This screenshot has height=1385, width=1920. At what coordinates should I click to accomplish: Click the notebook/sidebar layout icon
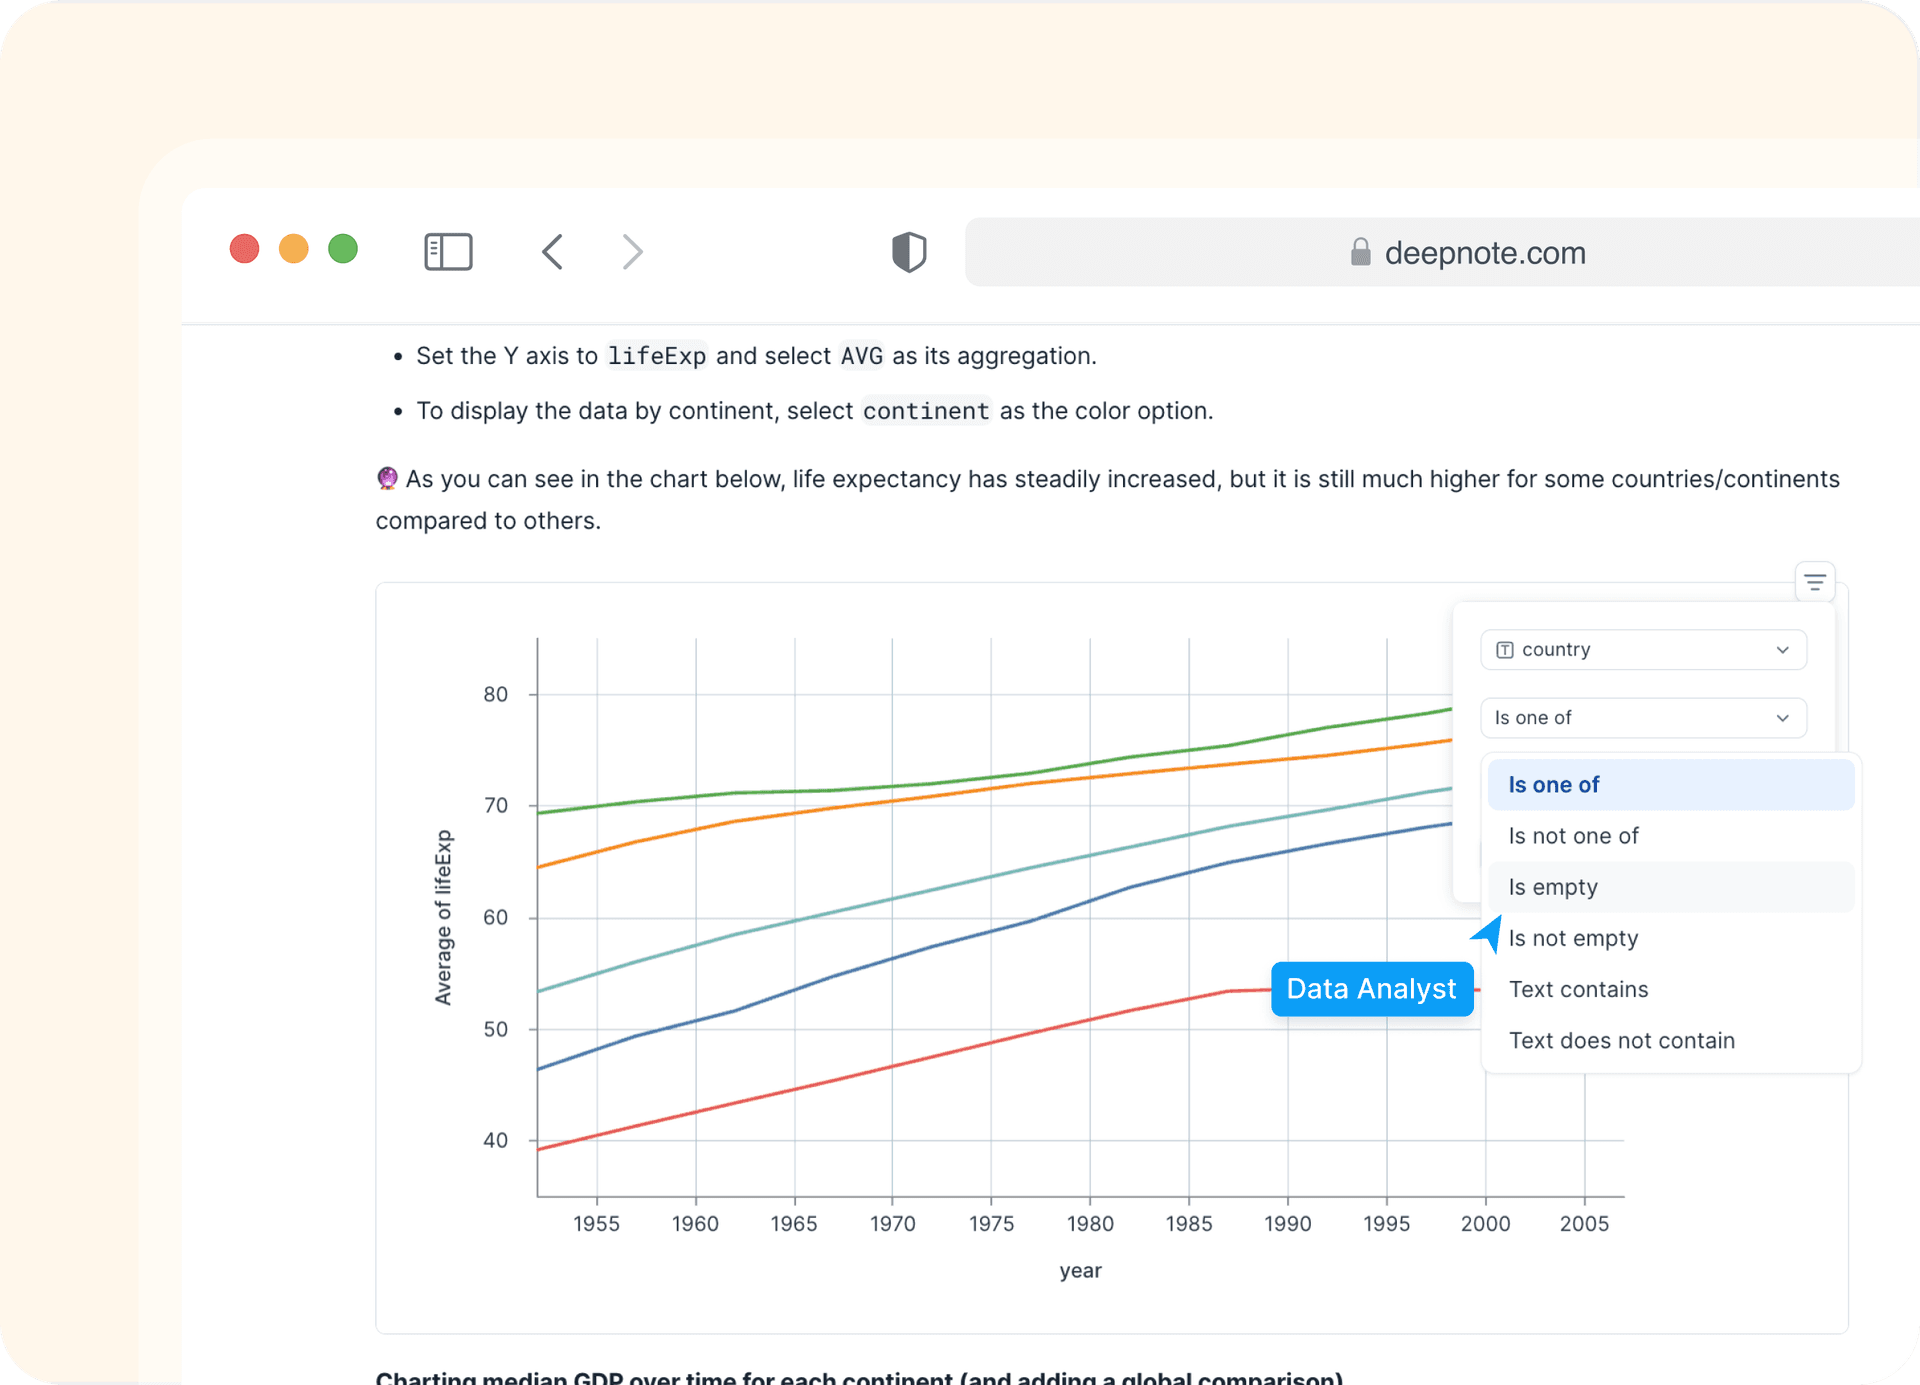(x=450, y=249)
